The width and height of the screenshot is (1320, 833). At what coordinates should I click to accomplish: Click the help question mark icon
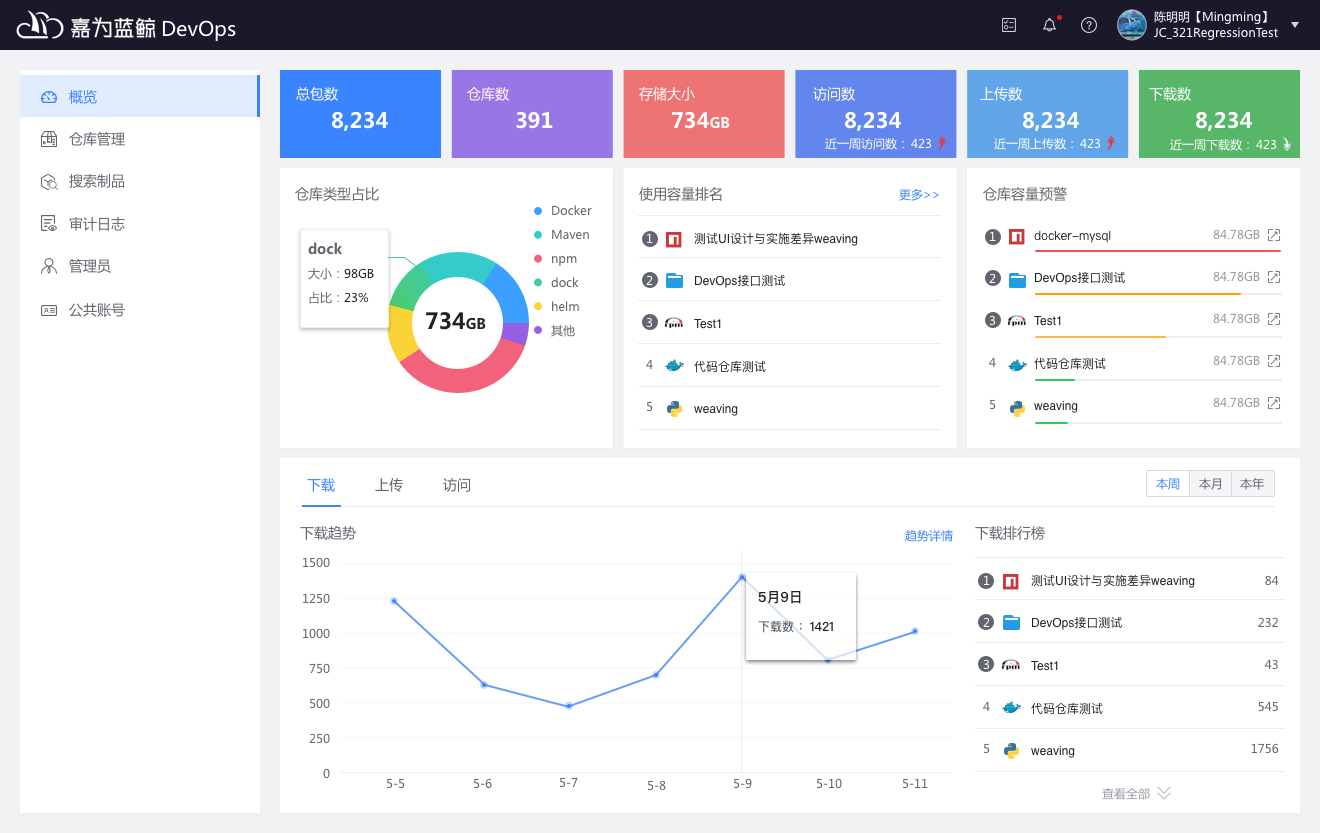click(x=1089, y=25)
